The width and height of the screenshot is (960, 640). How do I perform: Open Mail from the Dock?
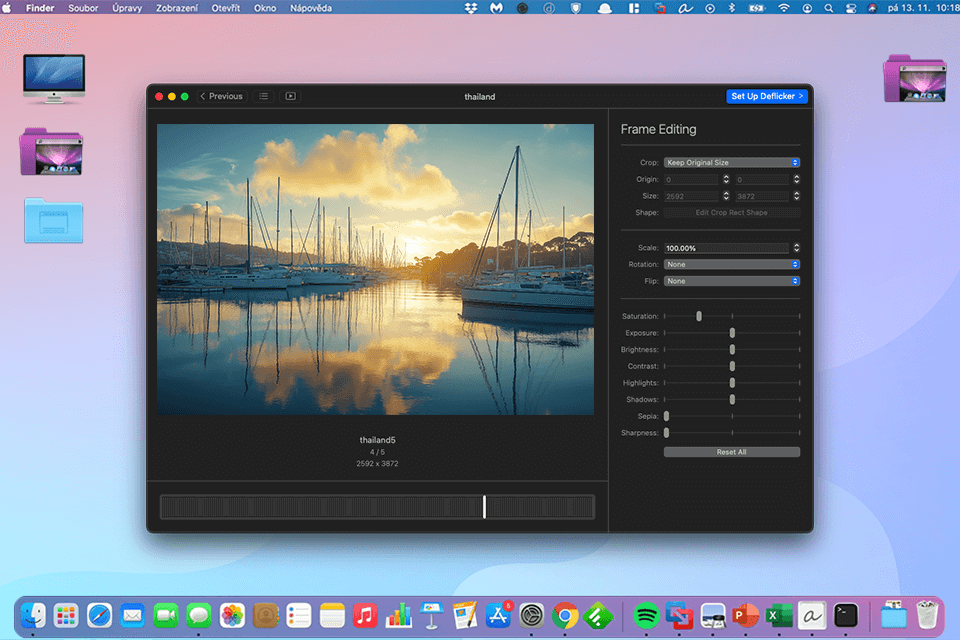click(x=132, y=616)
